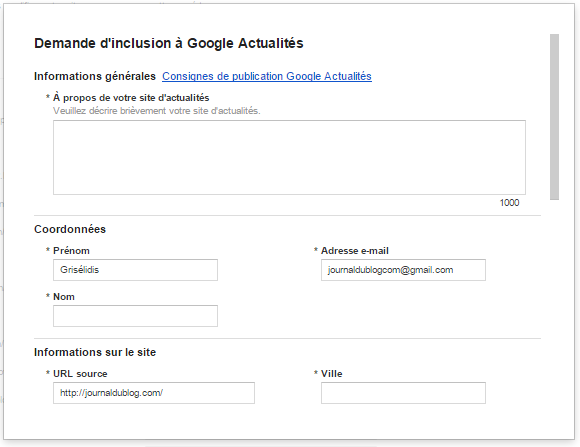
Task: Open Consignes de publication Google Actualités link
Action: 267,76
